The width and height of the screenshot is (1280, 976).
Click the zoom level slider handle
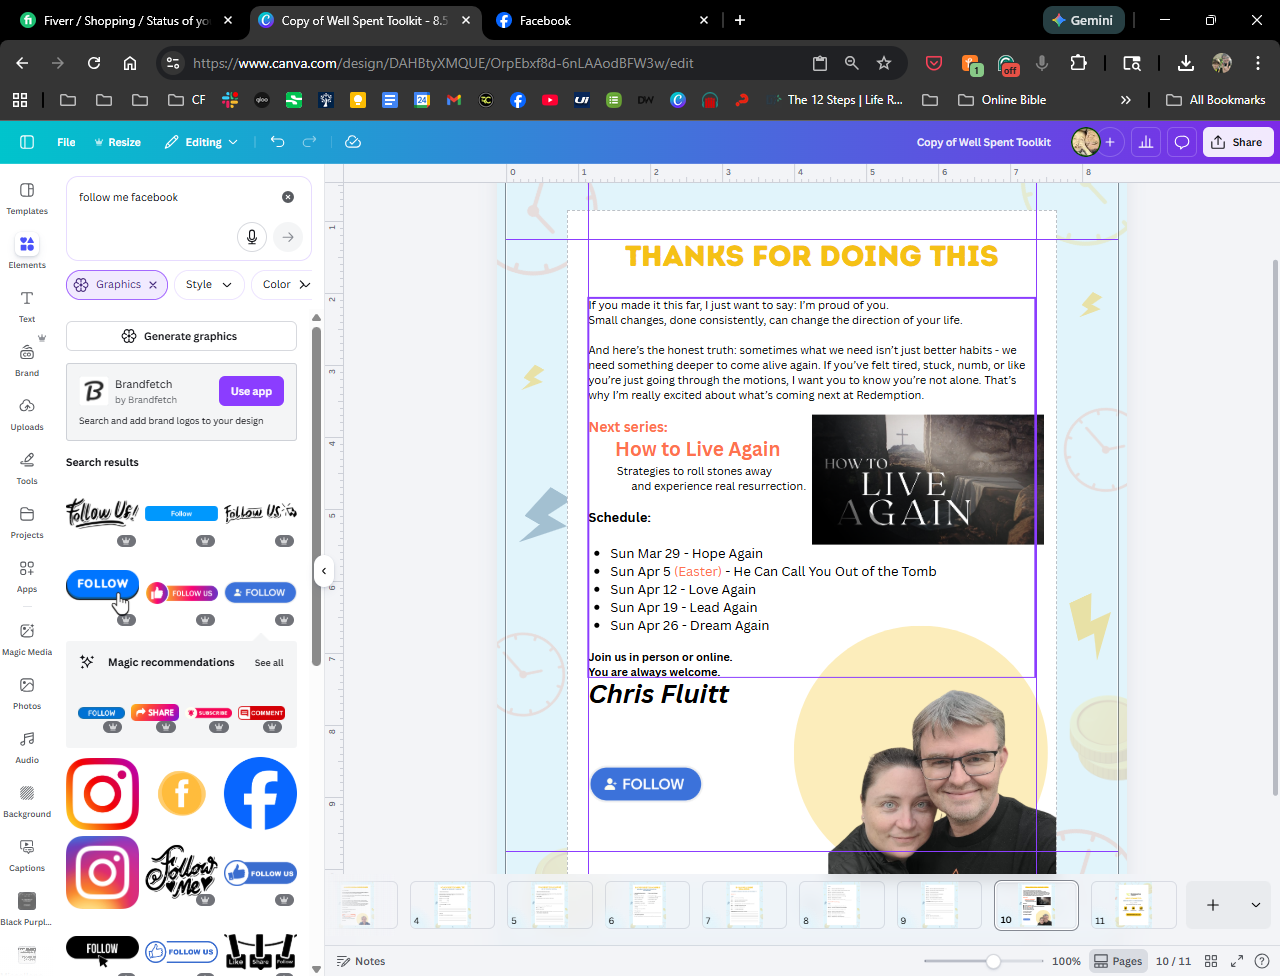point(993,961)
